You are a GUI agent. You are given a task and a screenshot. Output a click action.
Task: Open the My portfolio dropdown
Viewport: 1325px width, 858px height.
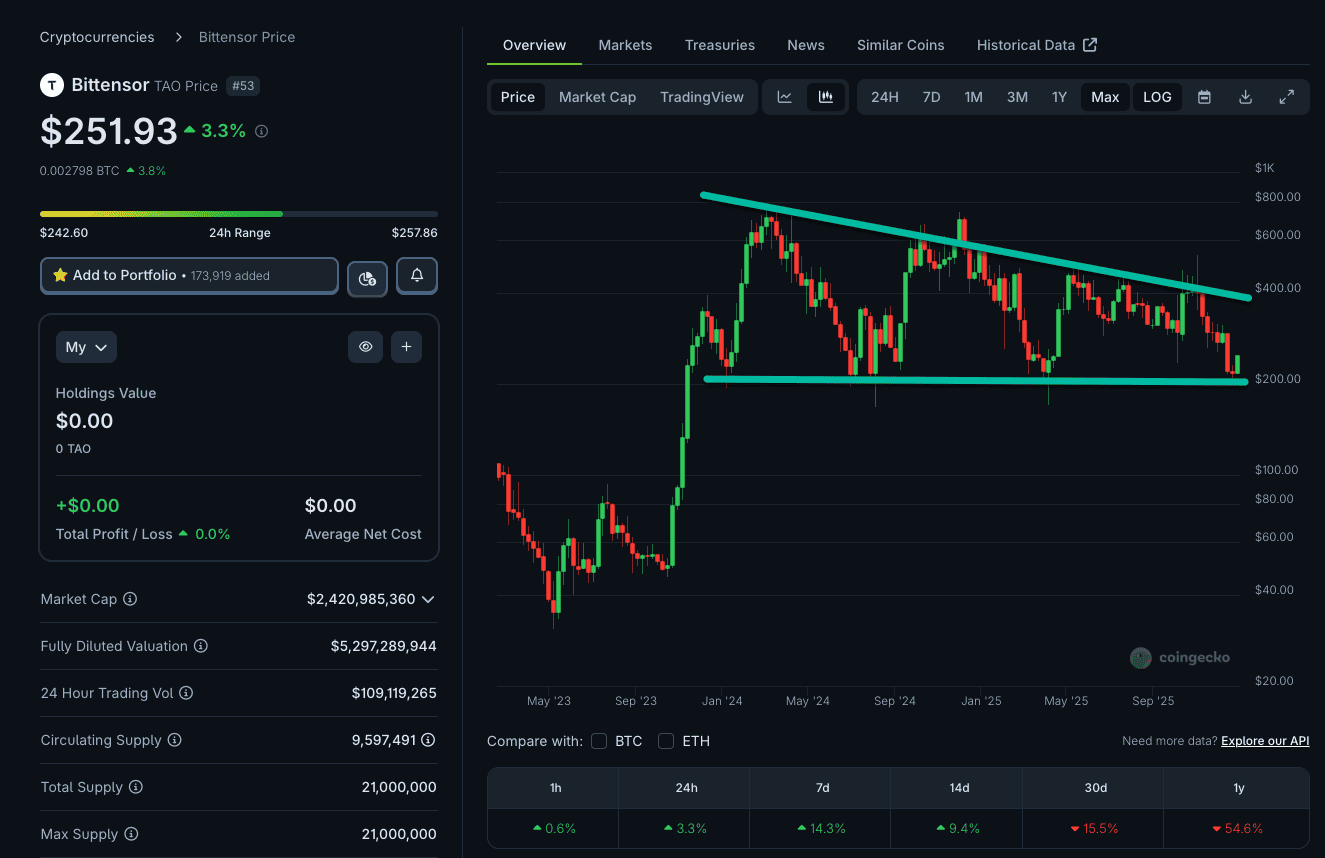coord(86,347)
